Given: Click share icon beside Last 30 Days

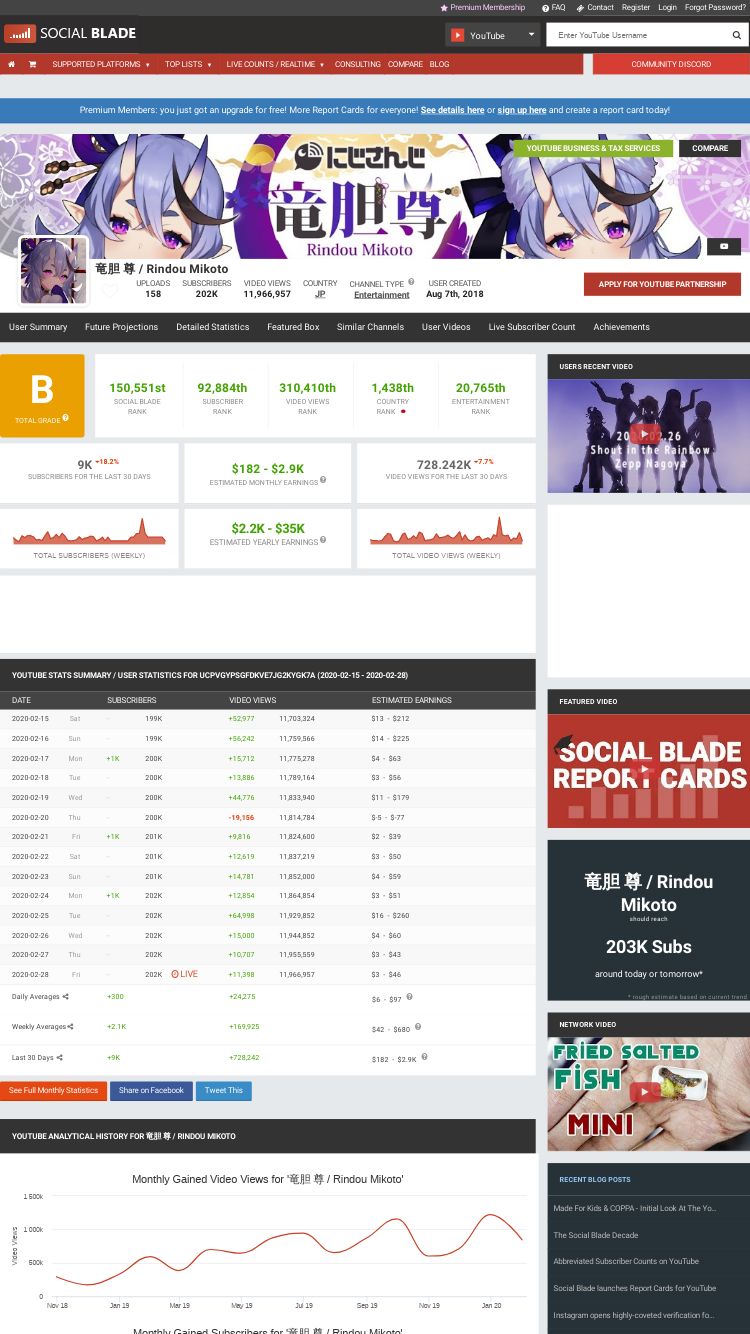Looking at the screenshot, I should [x=59, y=1057].
